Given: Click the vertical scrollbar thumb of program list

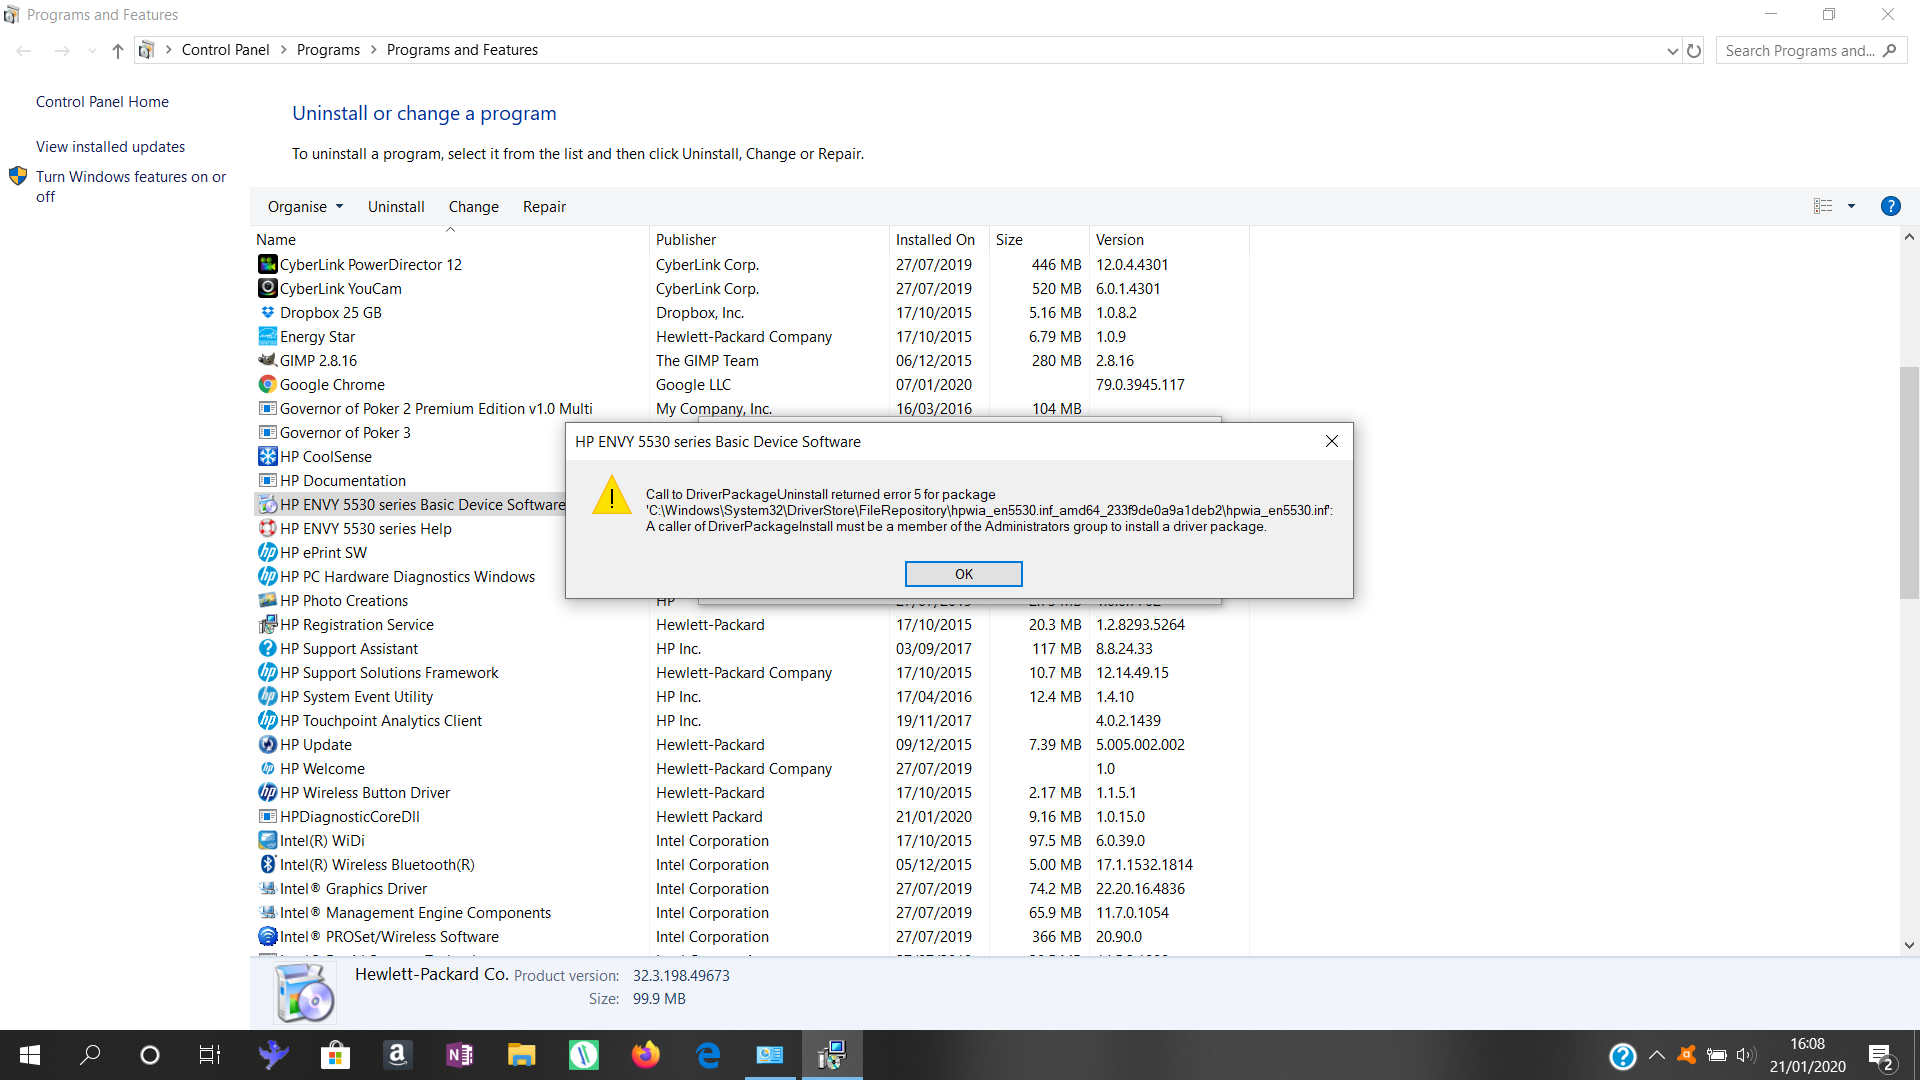Looking at the screenshot, I should 1909,483.
